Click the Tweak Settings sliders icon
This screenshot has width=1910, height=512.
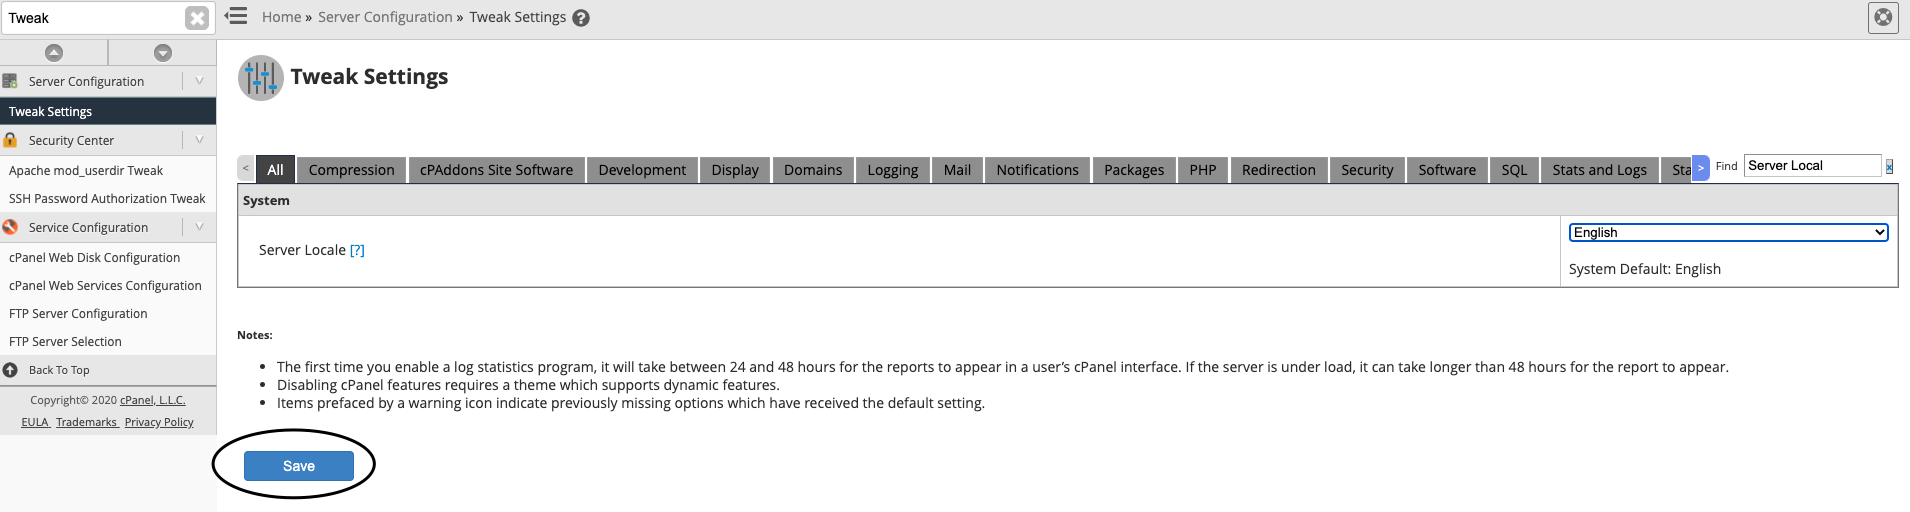(260, 78)
